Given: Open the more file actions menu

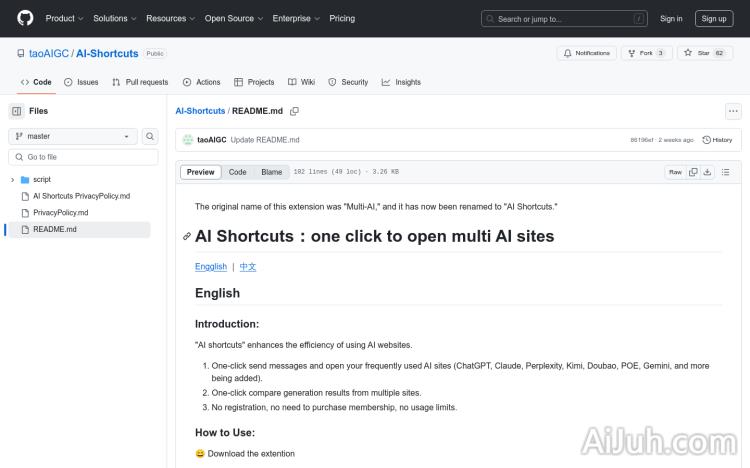Looking at the screenshot, I should click(733, 111).
